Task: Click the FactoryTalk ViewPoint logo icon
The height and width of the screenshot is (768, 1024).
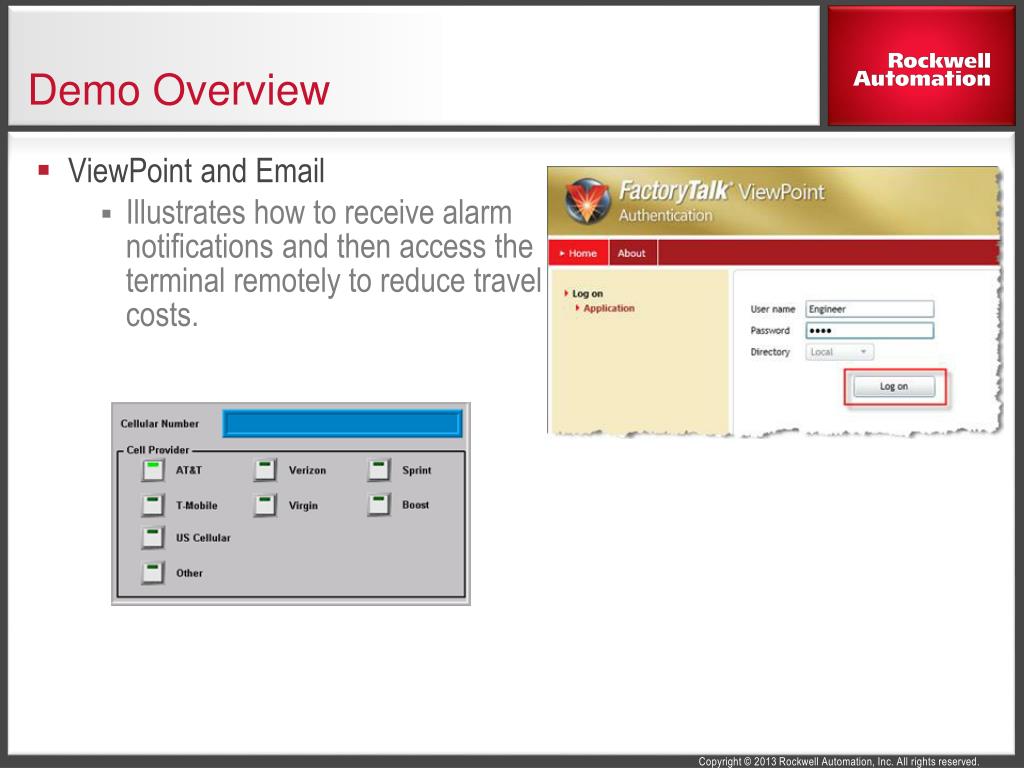Action: tap(587, 201)
